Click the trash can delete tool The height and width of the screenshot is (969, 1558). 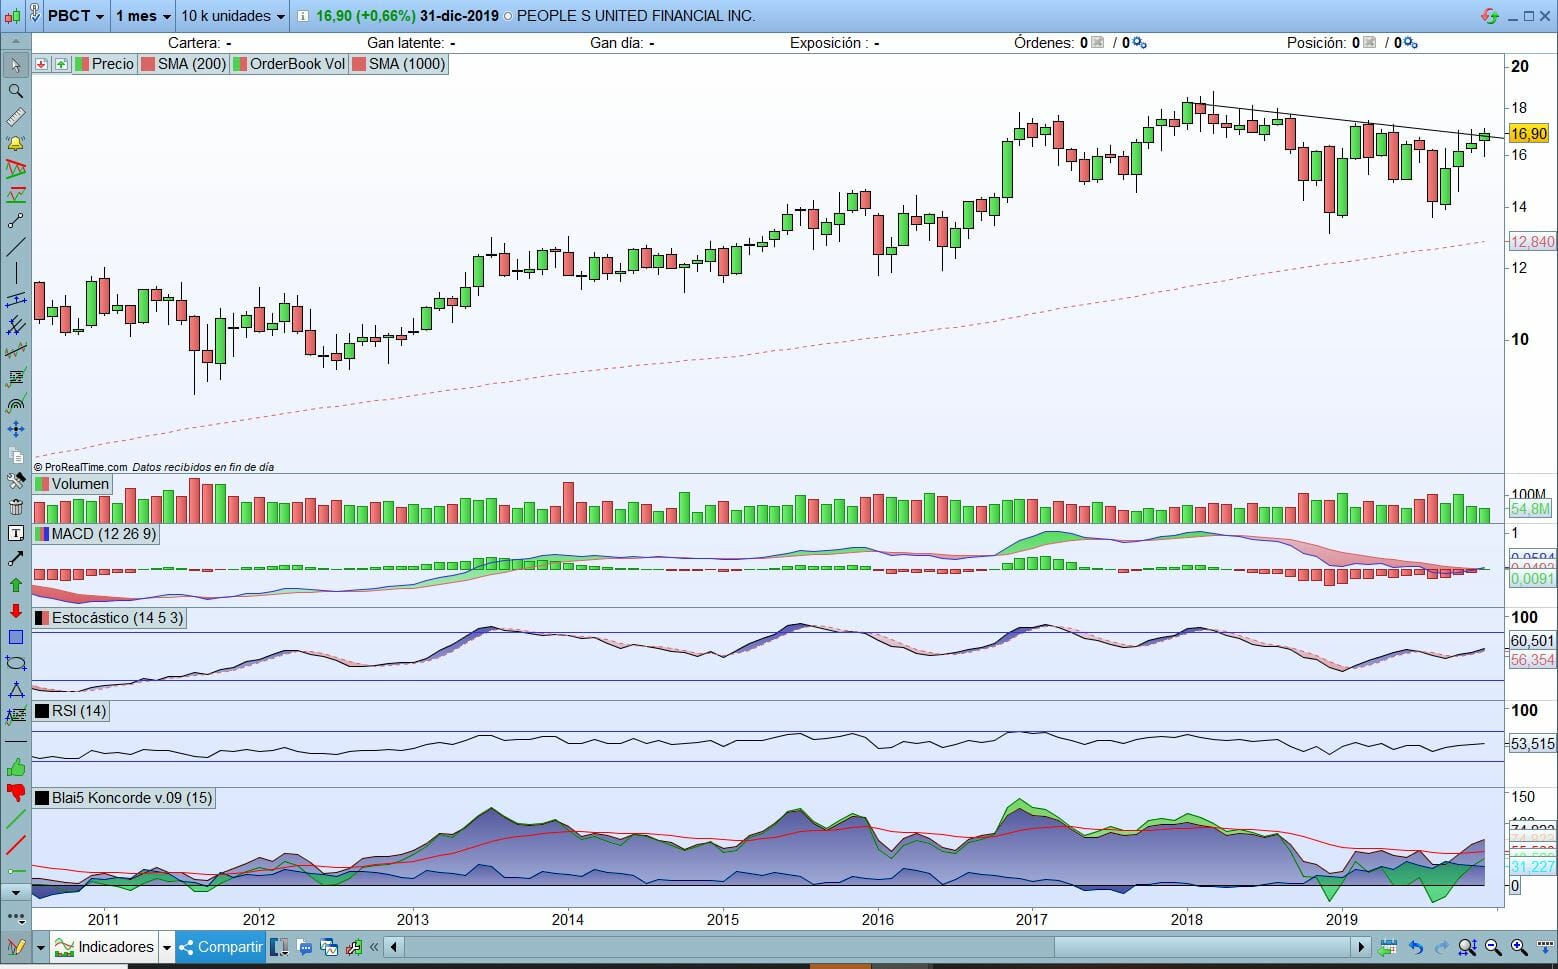point(15,507)
